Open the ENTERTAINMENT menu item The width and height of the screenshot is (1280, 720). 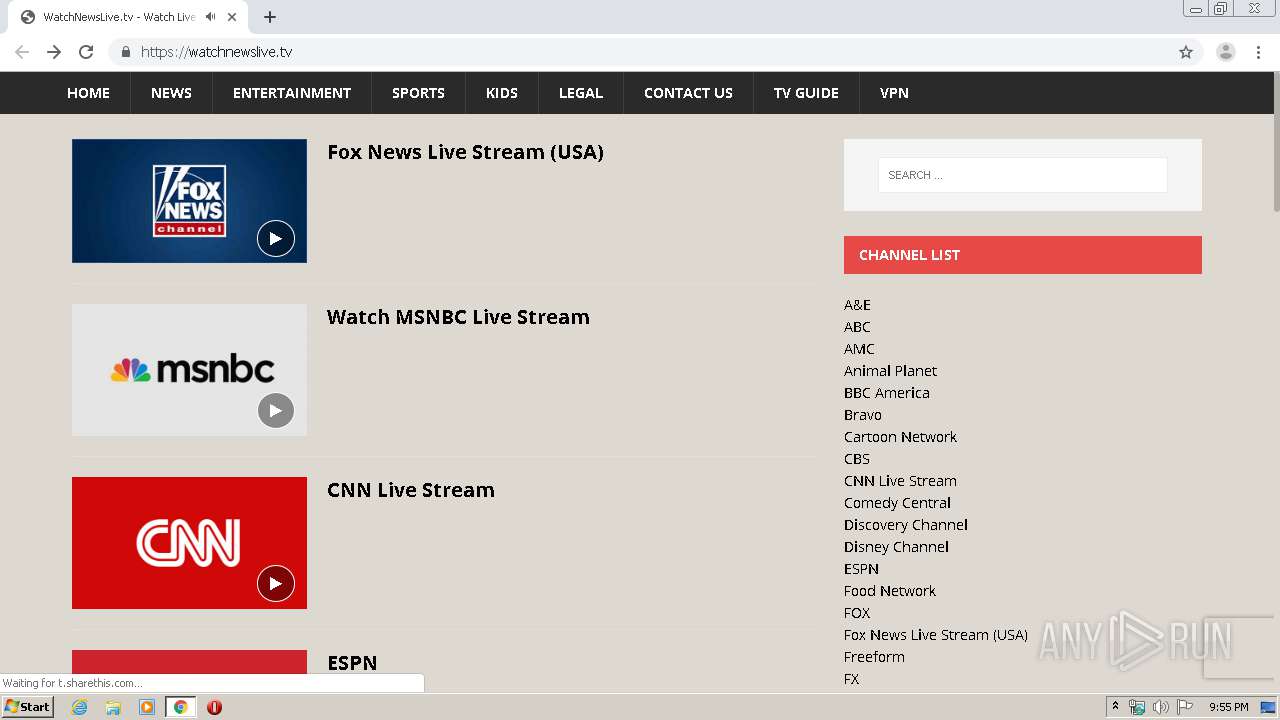(292, 93)
